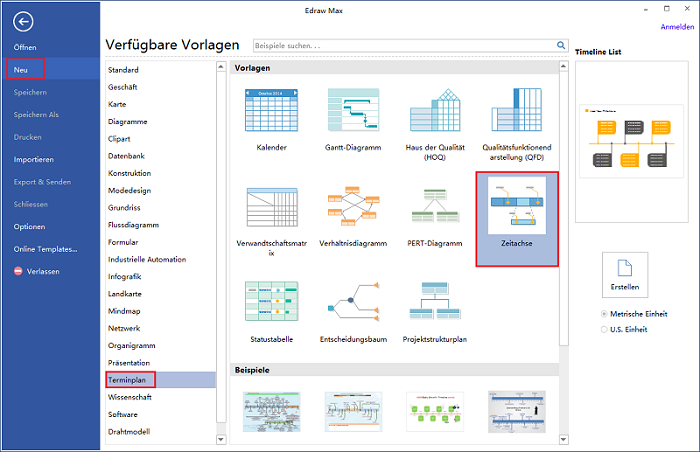Viewport: 700px width, 452px height.
Task: Select the Software category
Action: coord(123,414)
